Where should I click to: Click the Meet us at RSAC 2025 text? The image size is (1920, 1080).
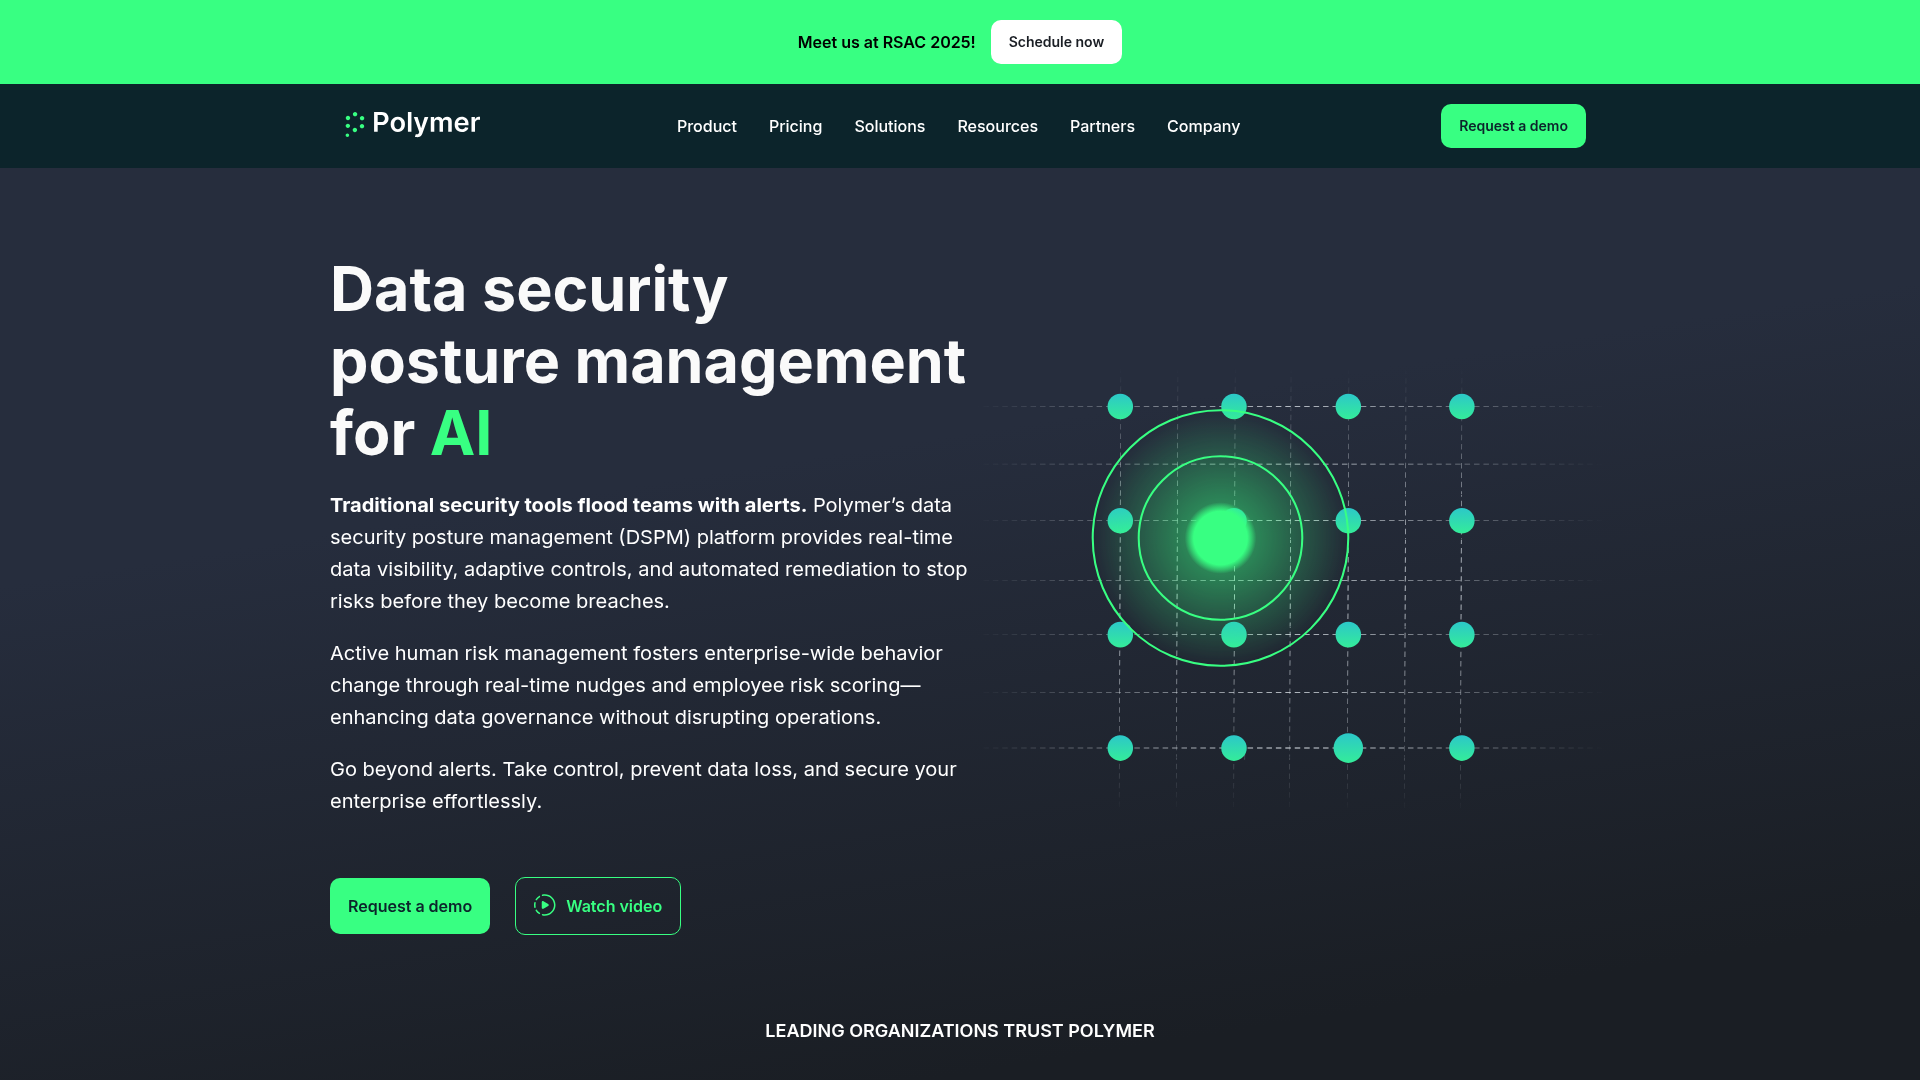[x=886, y=42]
